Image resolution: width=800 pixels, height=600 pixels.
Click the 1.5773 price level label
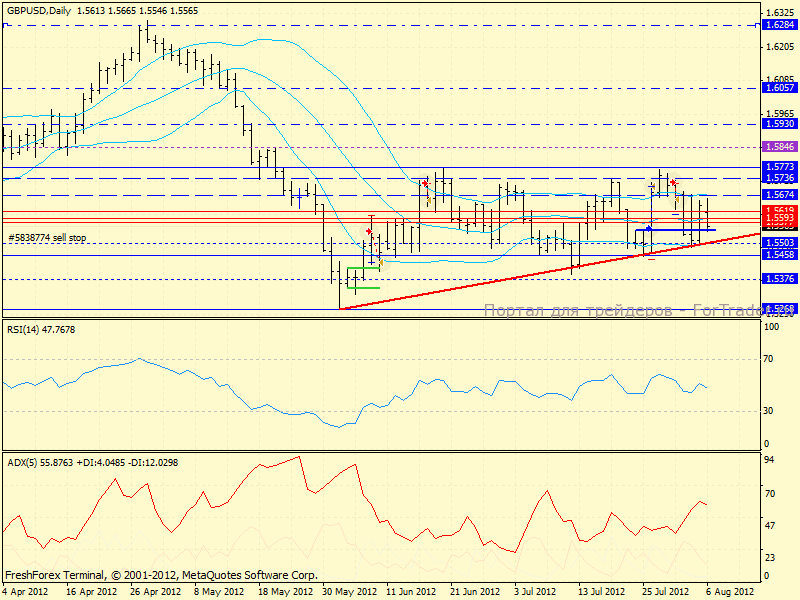point(778,167)
